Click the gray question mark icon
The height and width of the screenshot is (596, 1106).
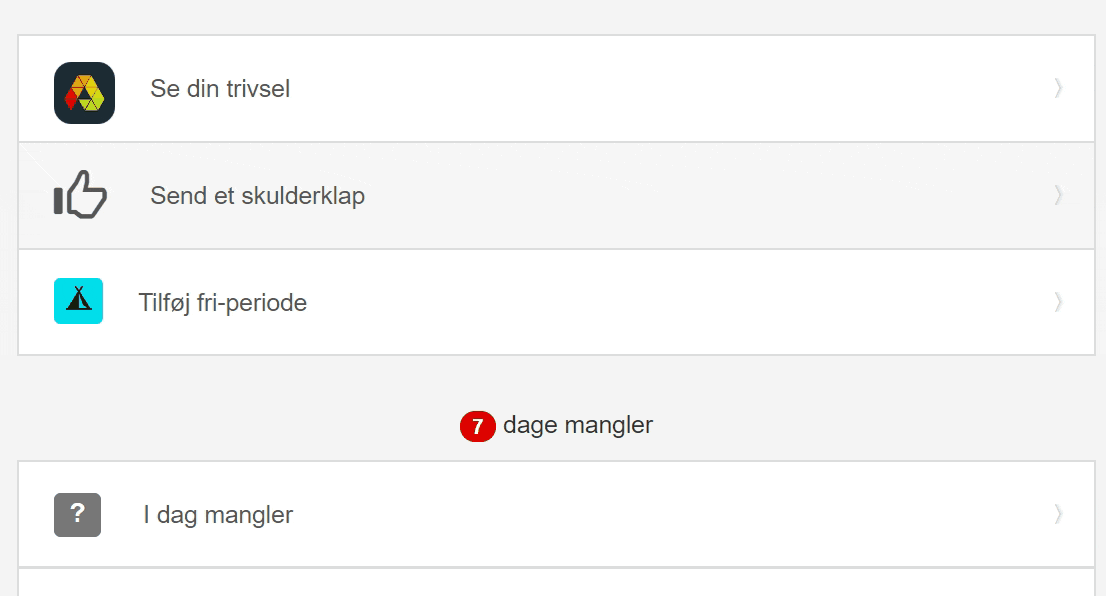coord(78,515)
